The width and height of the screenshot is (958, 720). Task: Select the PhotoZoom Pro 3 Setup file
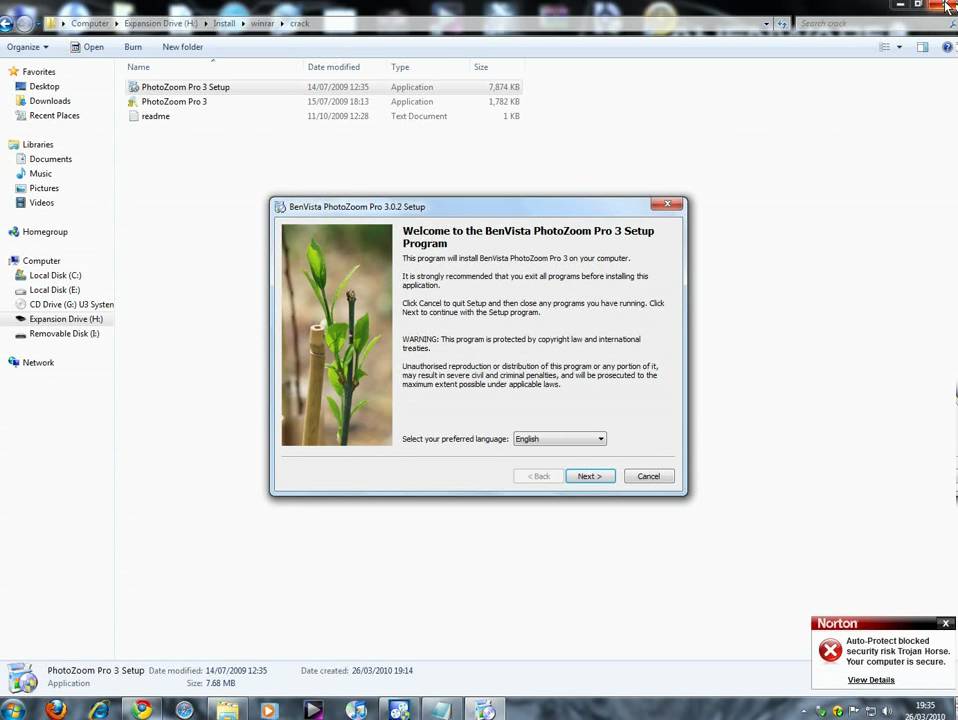tap(324, 87)
